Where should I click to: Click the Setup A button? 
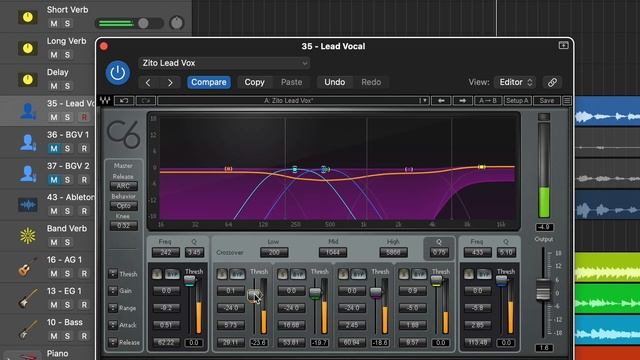pos(518,100)
